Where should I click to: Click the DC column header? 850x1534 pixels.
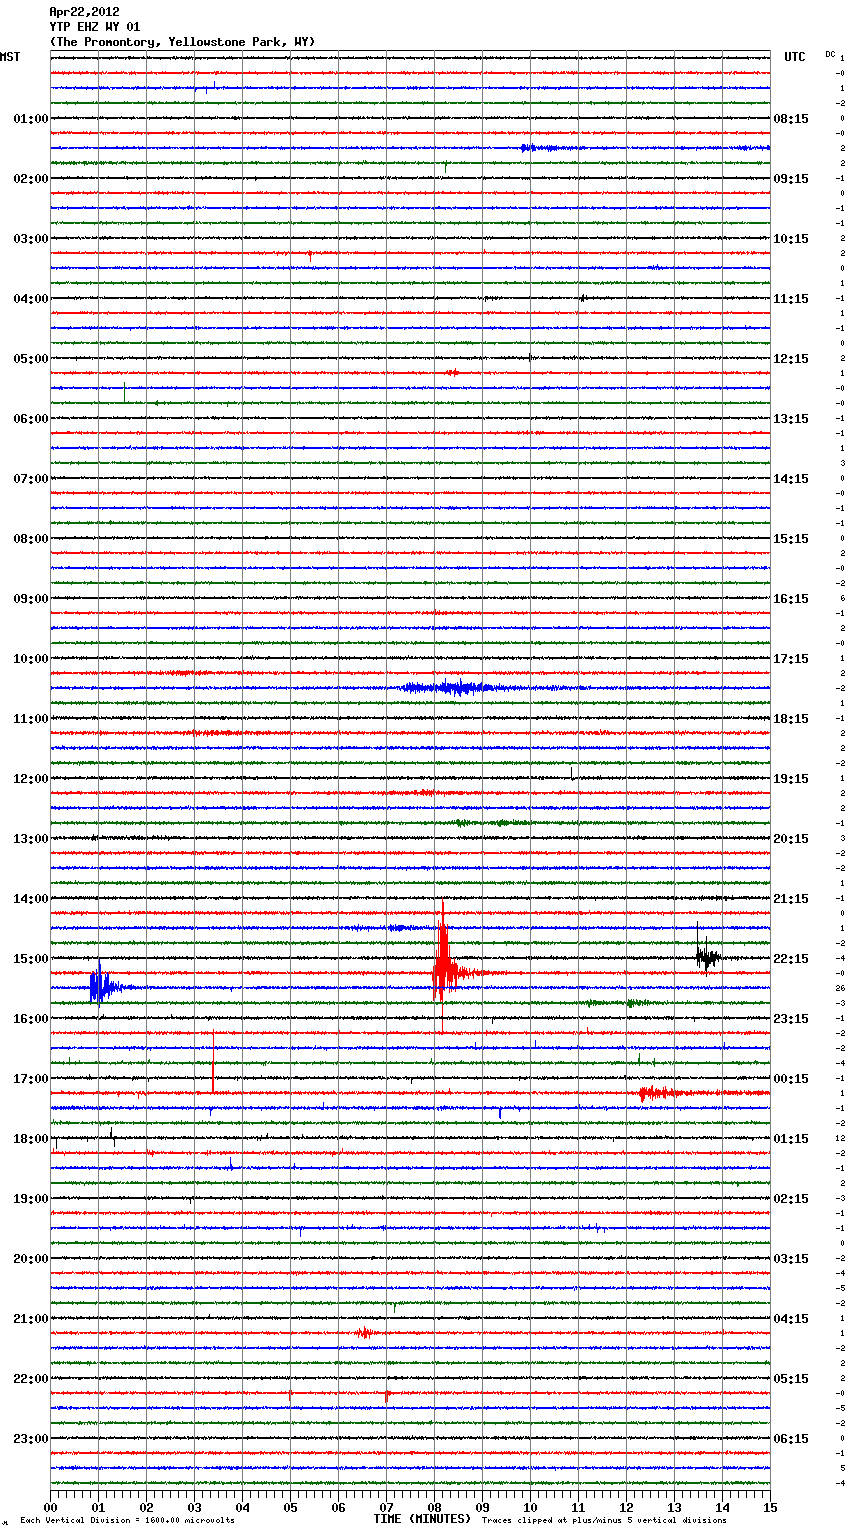(830, 53)
